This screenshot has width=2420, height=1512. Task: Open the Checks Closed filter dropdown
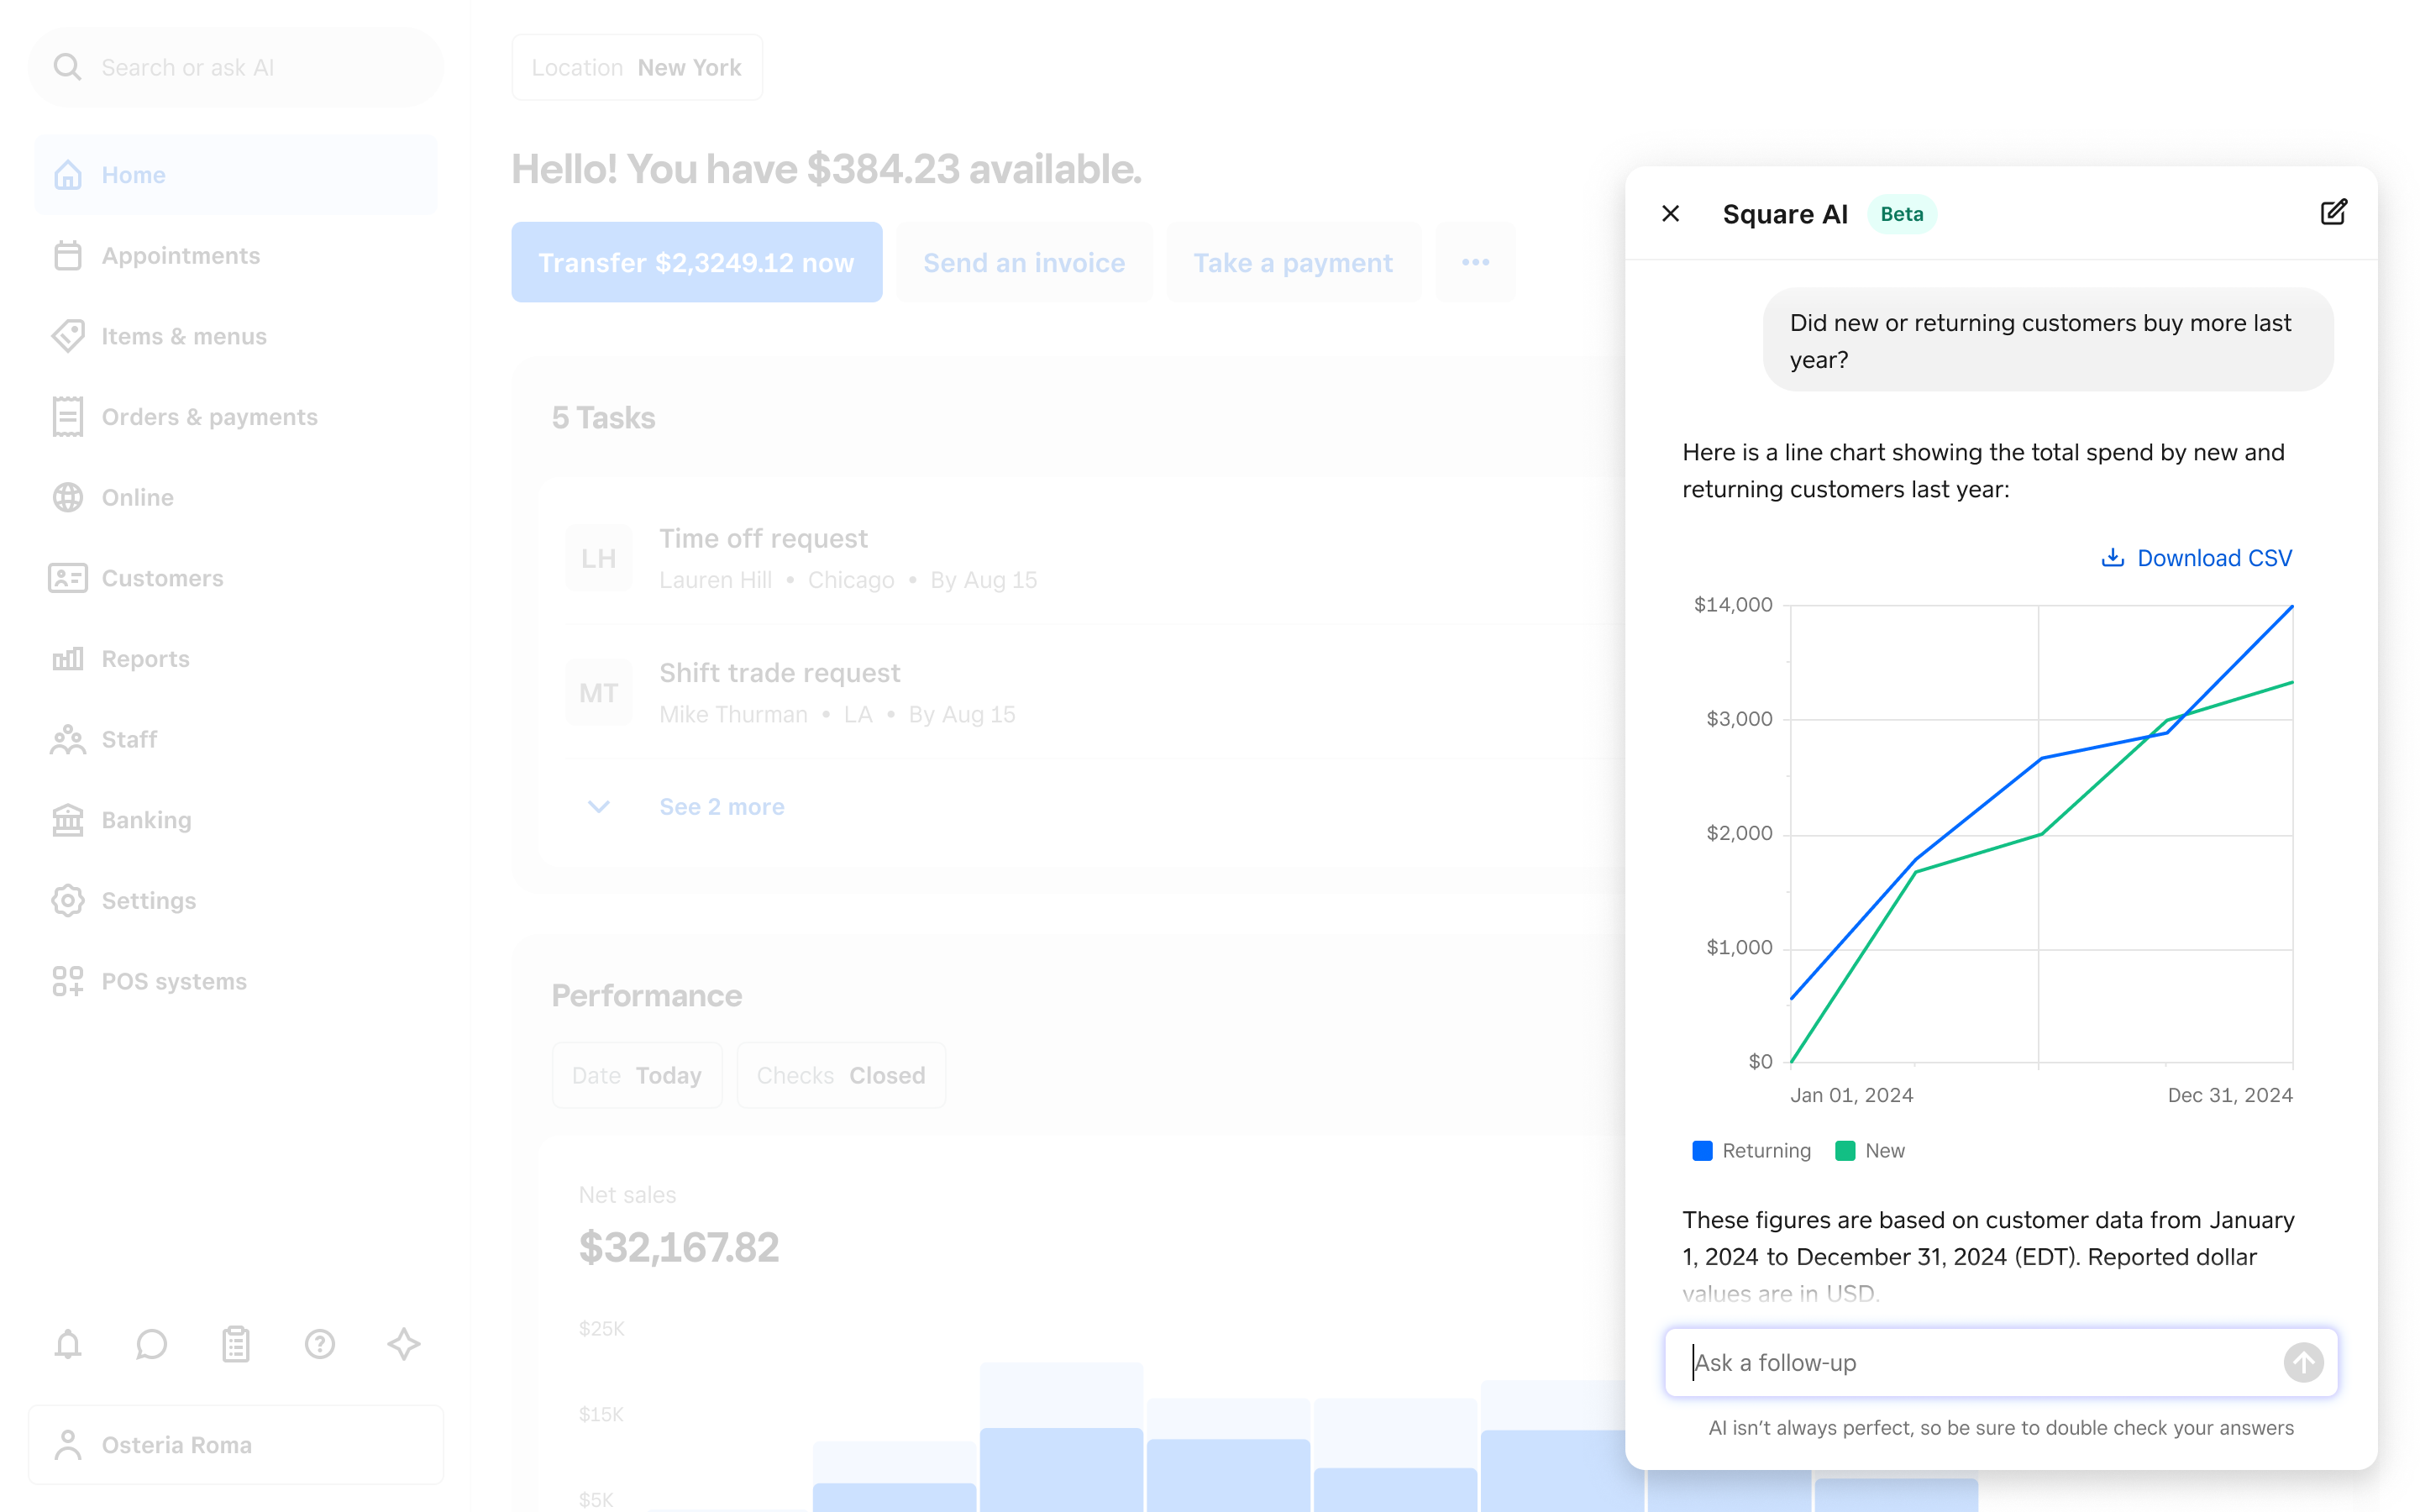pos(841,1075)
